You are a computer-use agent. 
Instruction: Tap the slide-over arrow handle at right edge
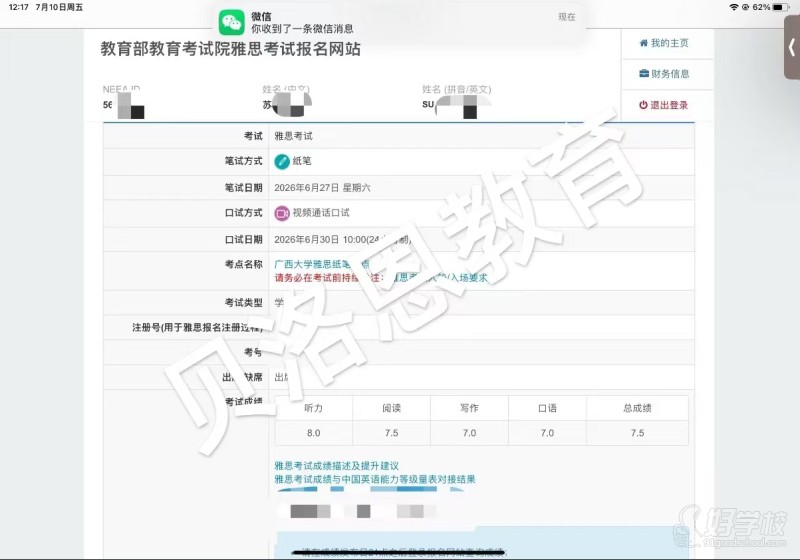[792, 47]
